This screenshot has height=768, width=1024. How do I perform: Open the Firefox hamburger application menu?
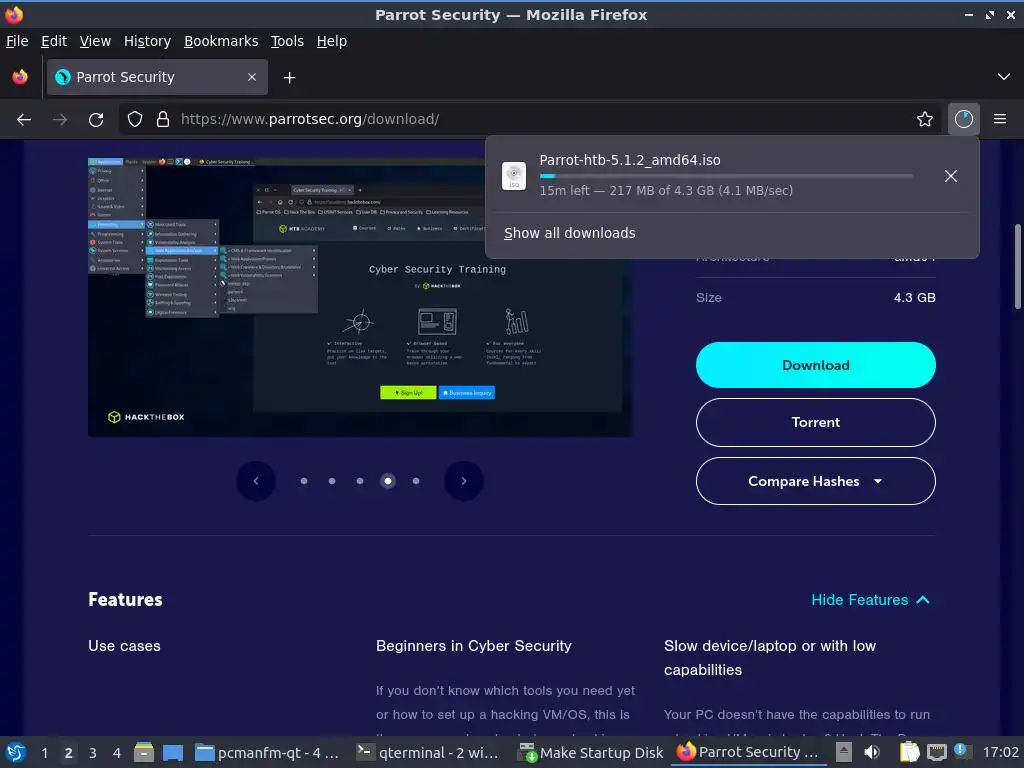coord(999,120)
